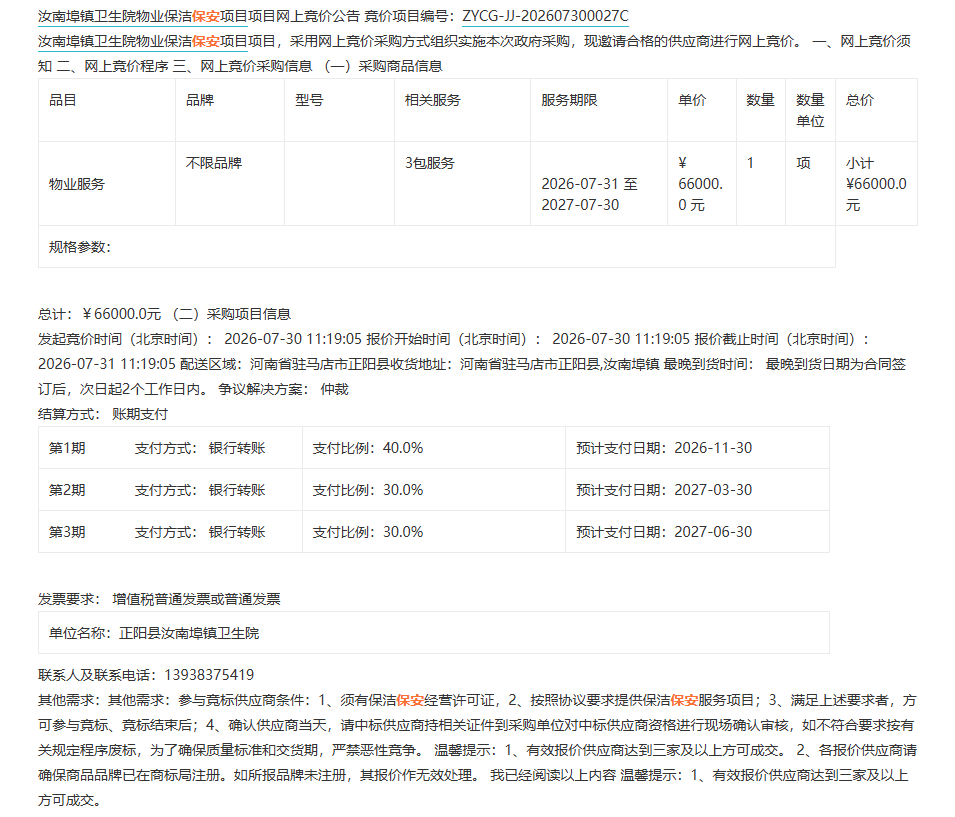Click the 第2期 支付比例 30.0% cell
955x817 pixels.
(434, 490)
